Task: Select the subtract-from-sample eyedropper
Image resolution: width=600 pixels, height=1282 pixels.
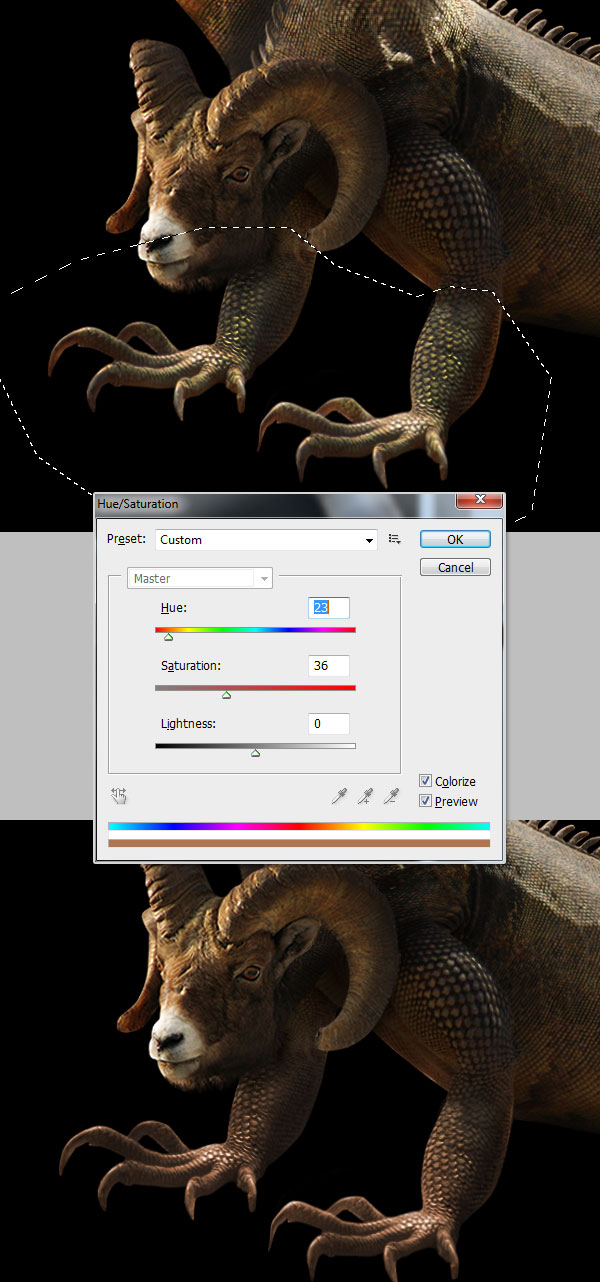Action: pyautogui.click(x=392, y=796)
